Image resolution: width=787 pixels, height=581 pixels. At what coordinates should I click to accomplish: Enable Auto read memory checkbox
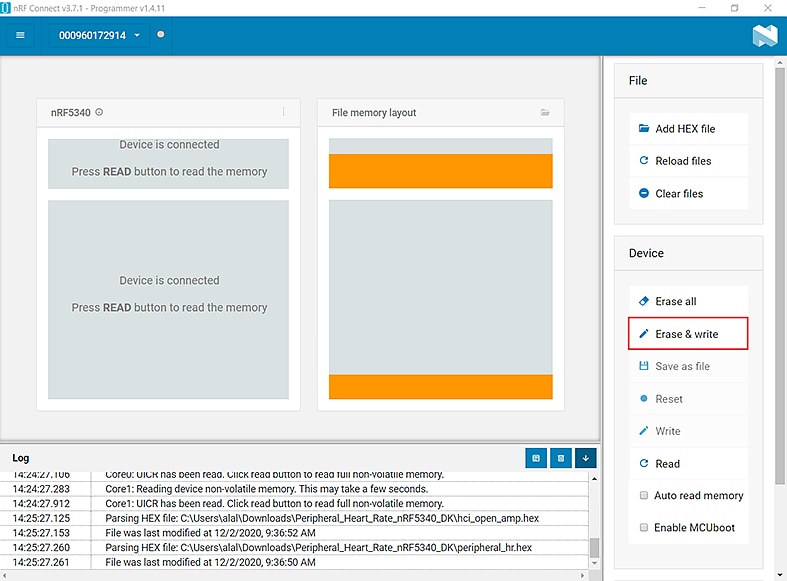(x=643, y=495)
